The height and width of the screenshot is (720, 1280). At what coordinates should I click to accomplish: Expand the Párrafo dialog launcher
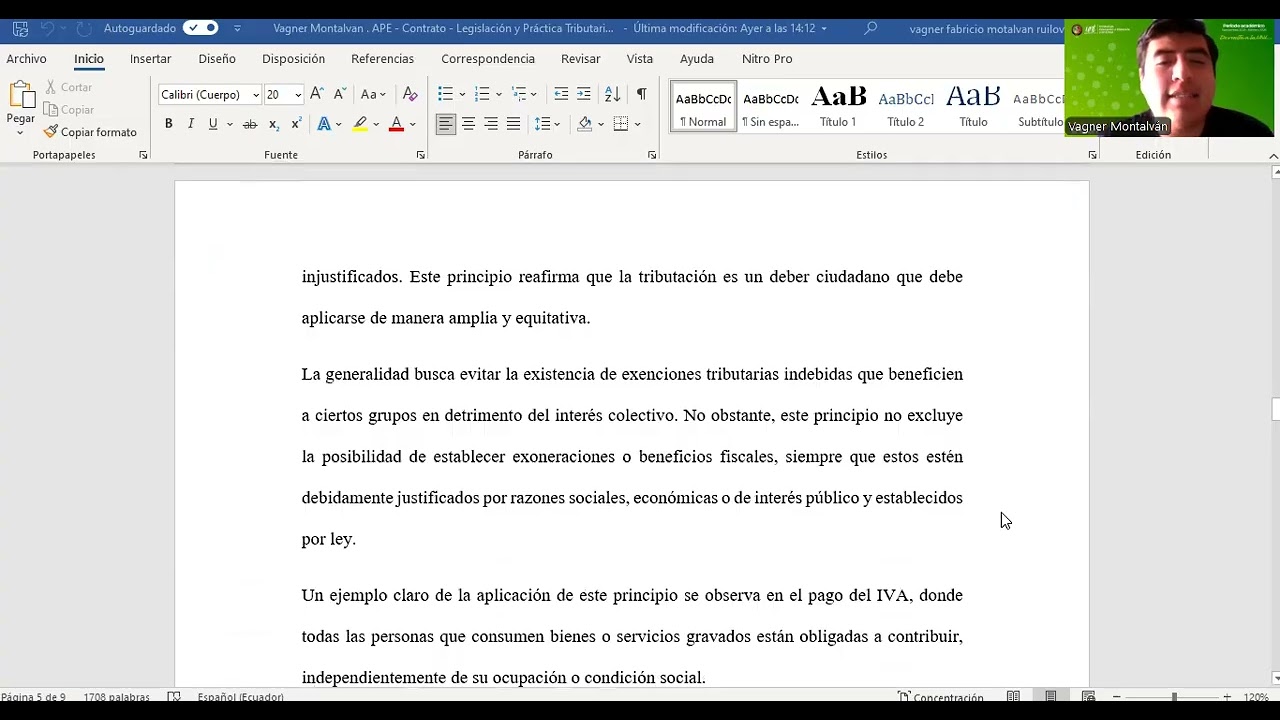(652, 155)
